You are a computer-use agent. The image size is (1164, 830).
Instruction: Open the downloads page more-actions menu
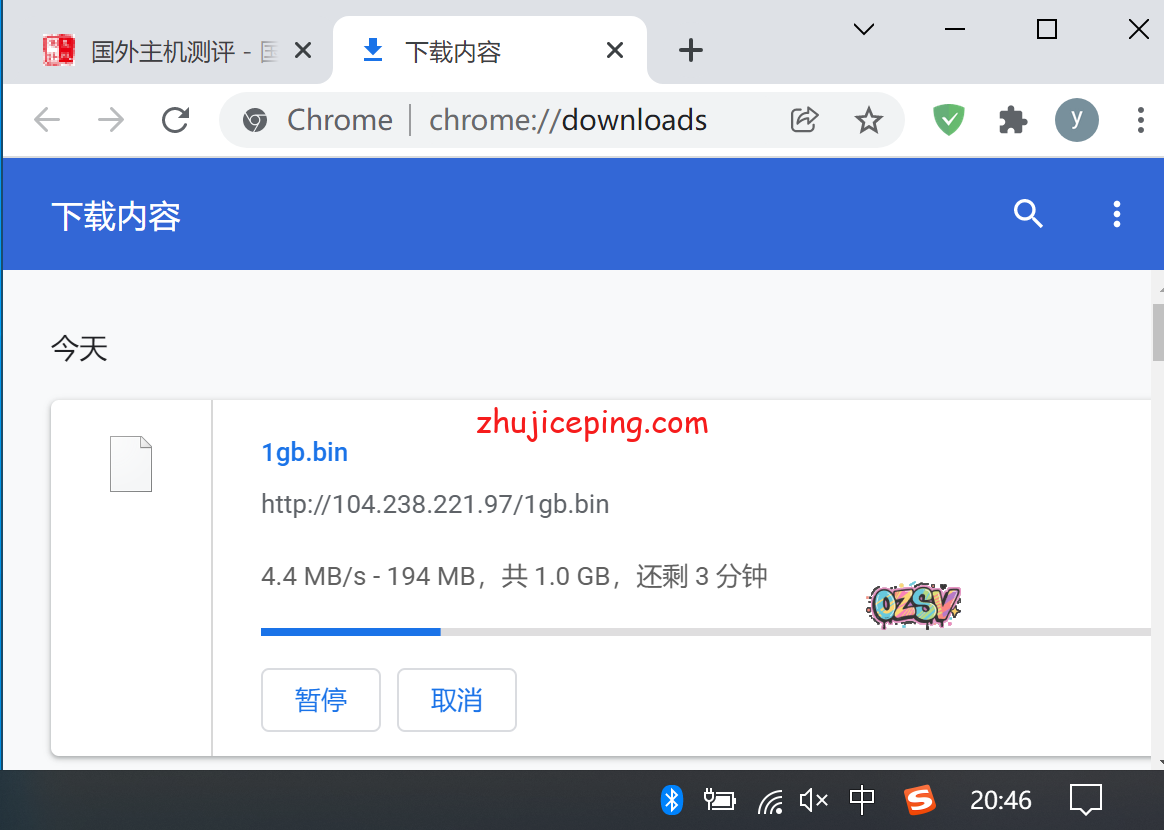1116,213
